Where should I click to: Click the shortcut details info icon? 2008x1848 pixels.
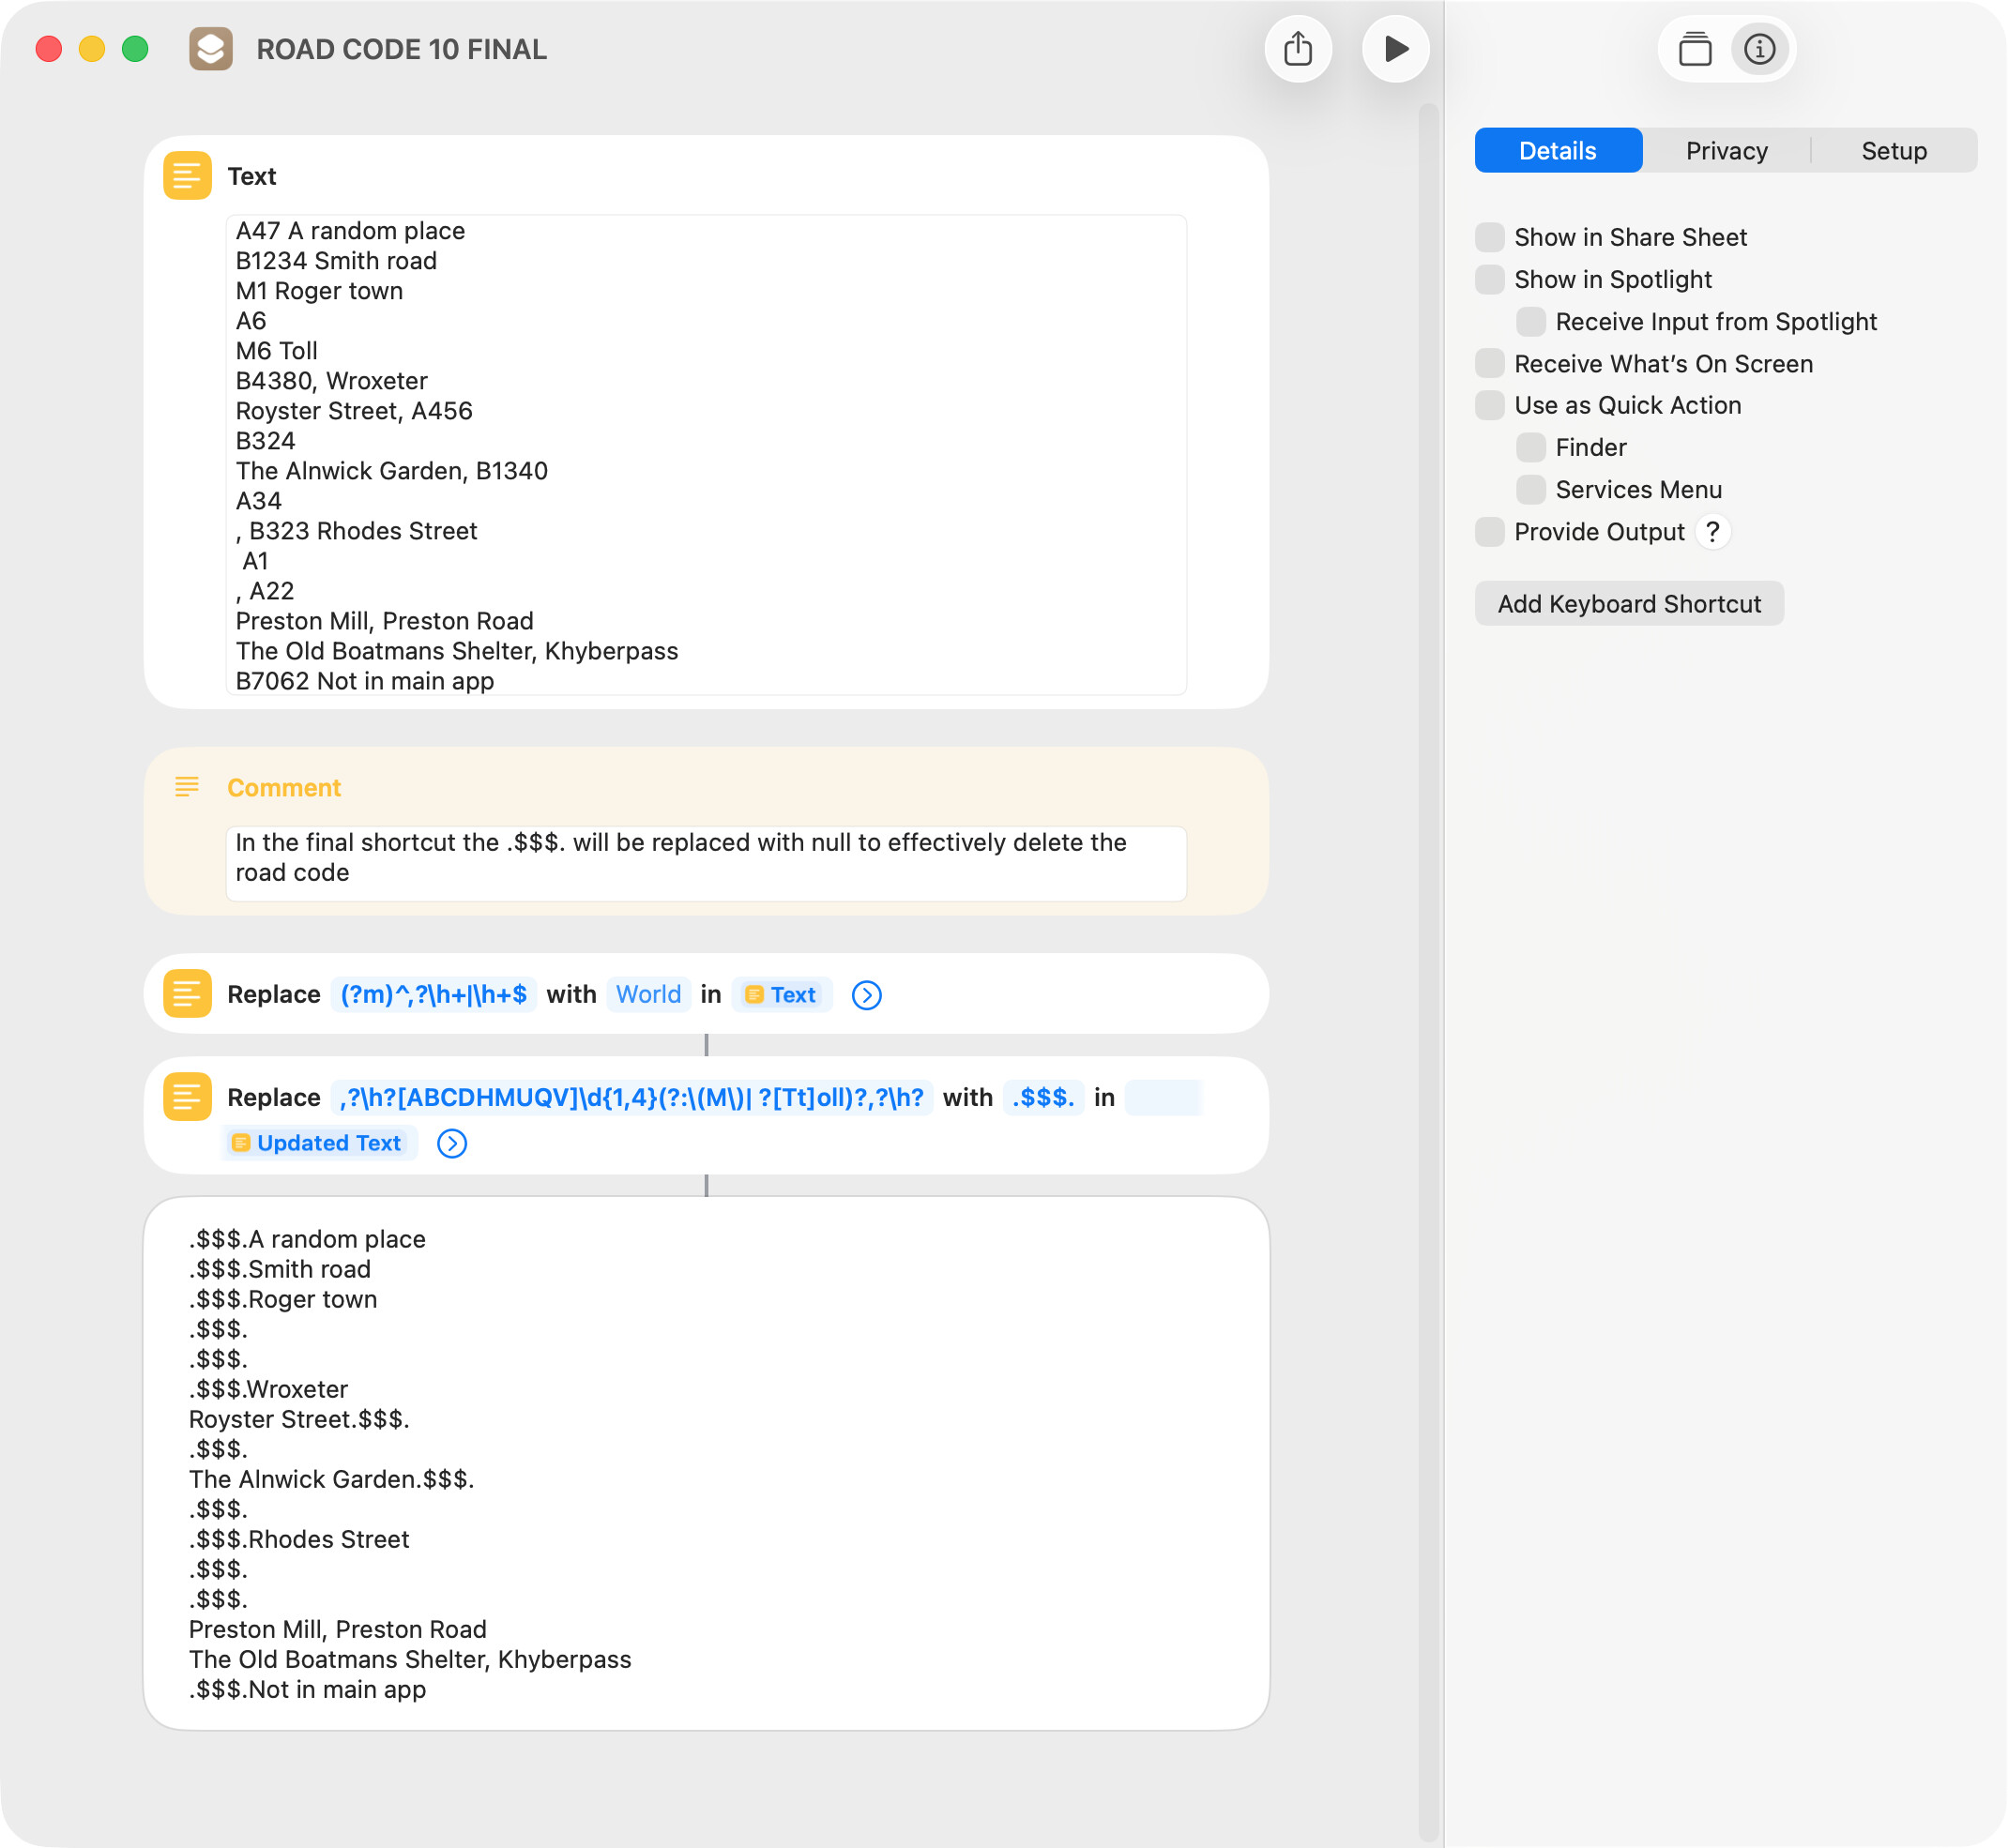click(1760, 49)
